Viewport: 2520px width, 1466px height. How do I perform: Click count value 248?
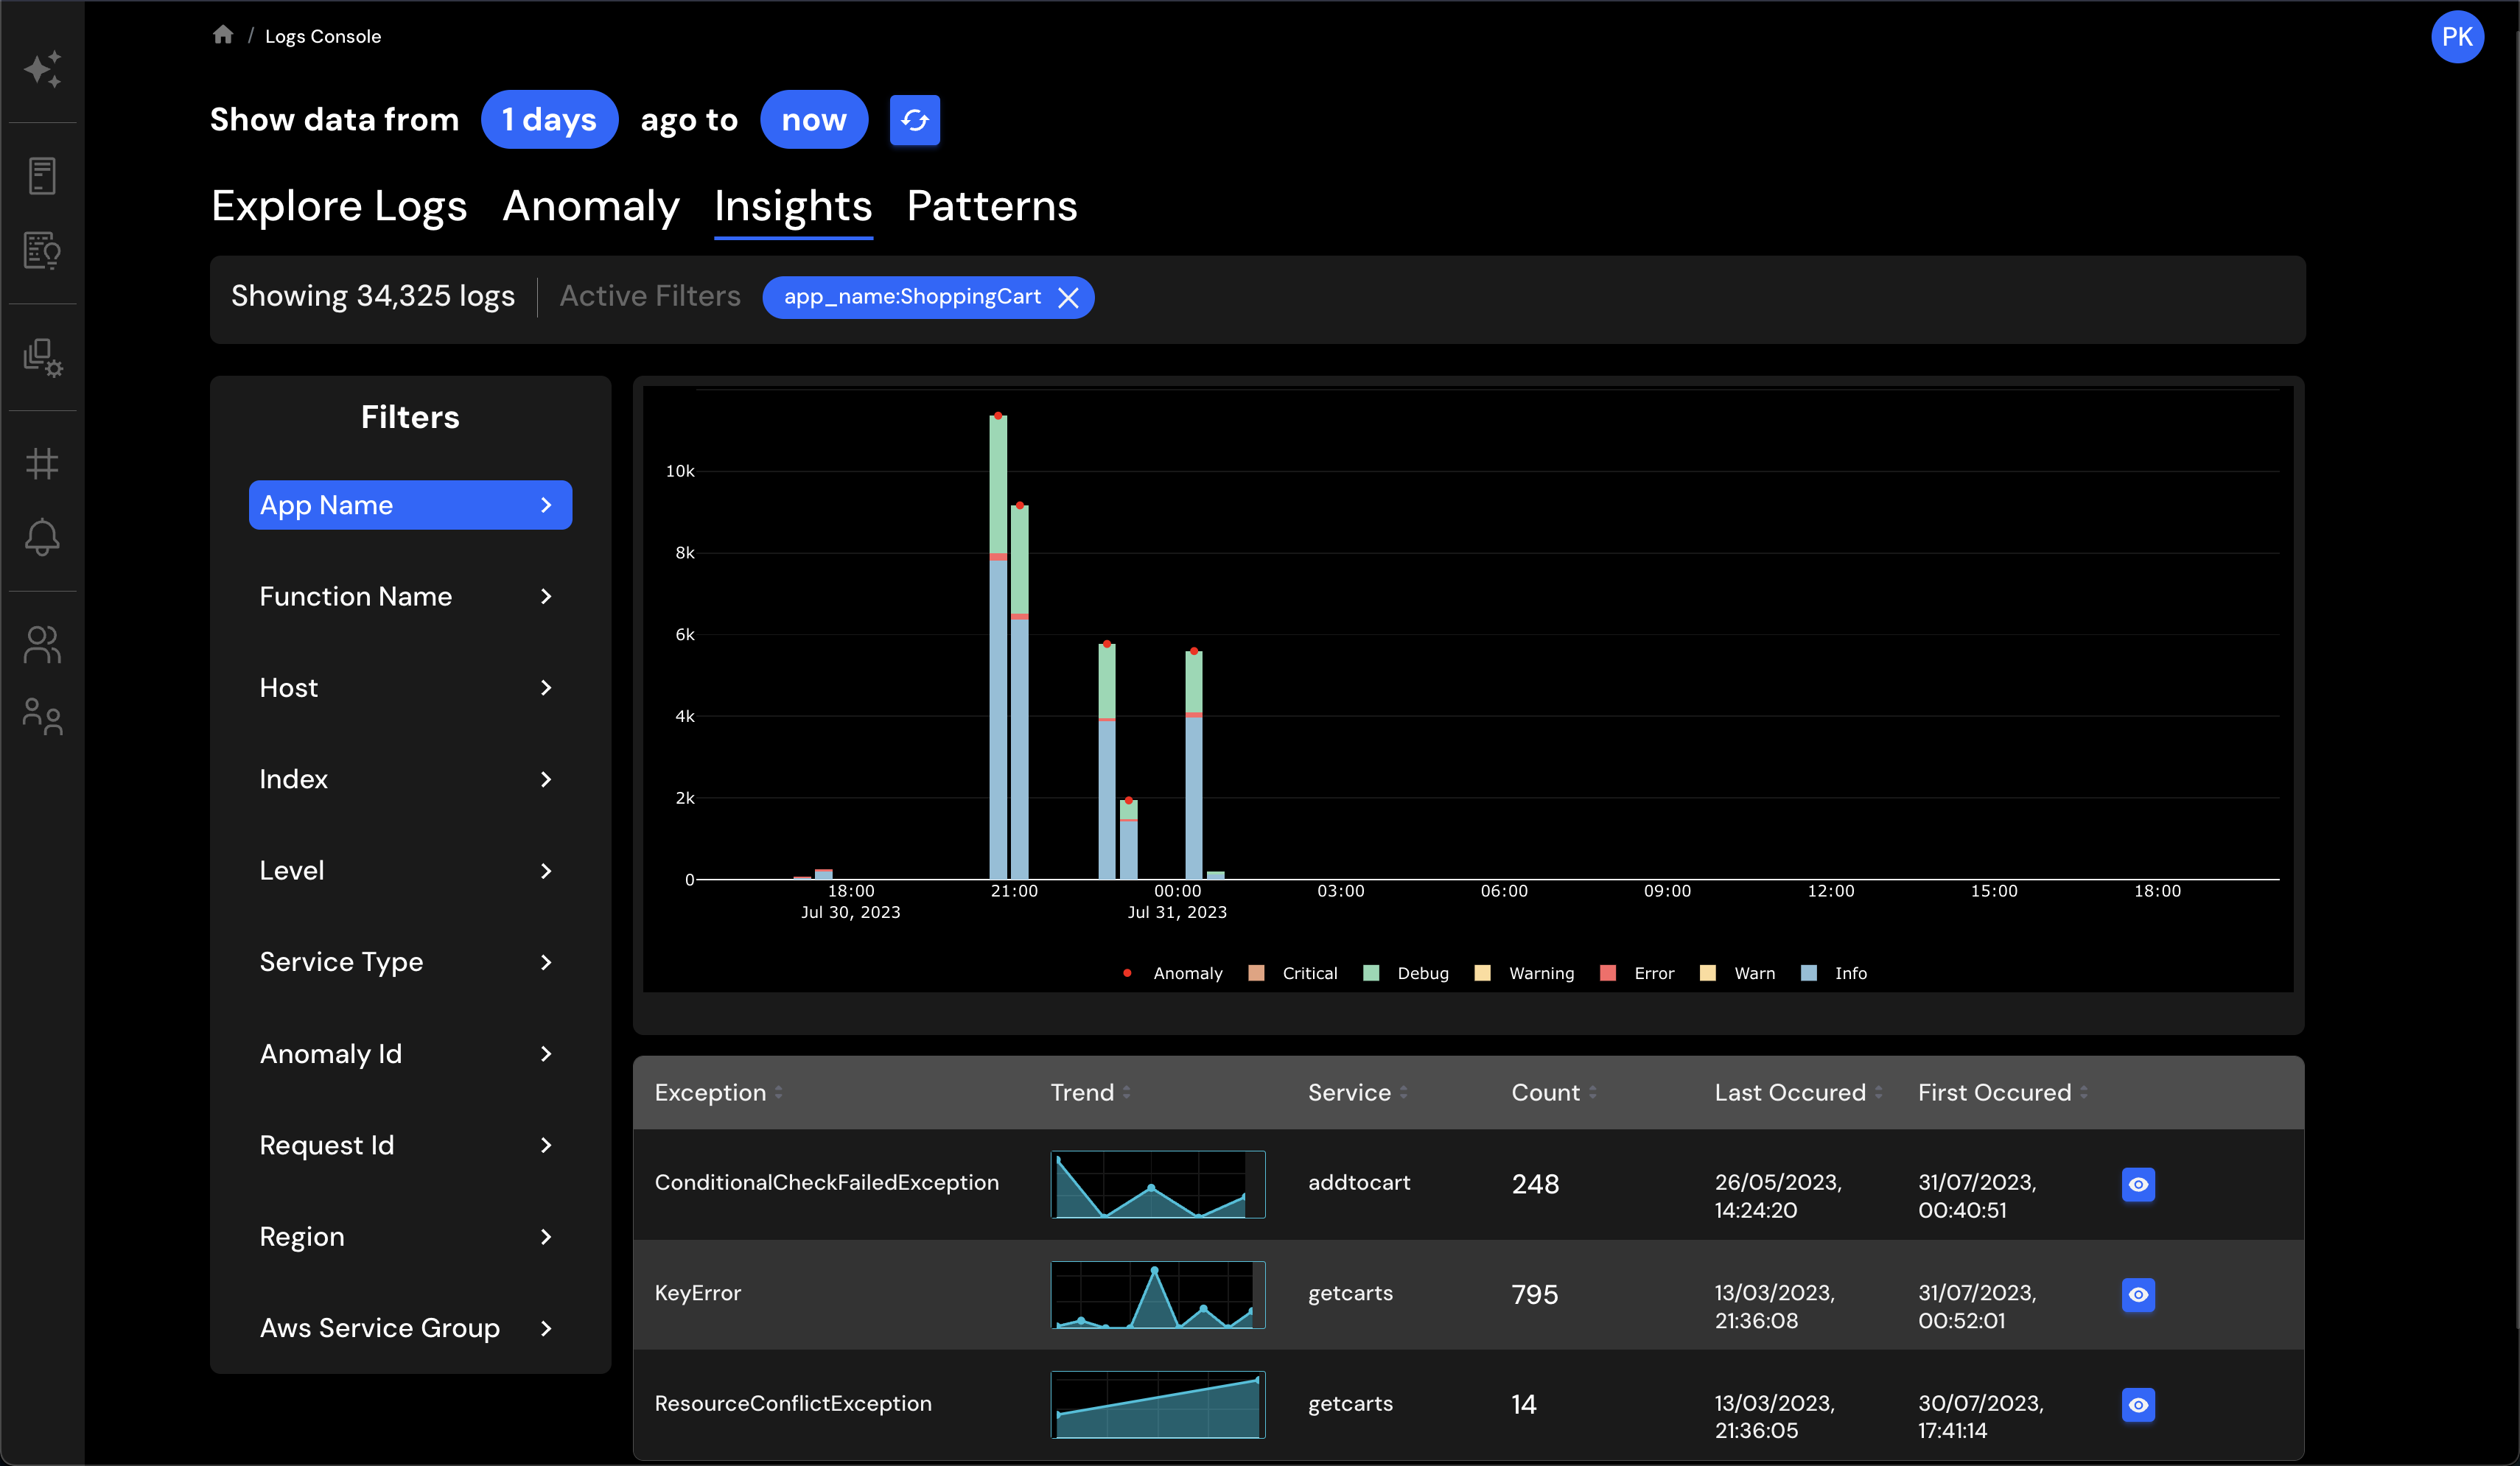(1535, 1184)
